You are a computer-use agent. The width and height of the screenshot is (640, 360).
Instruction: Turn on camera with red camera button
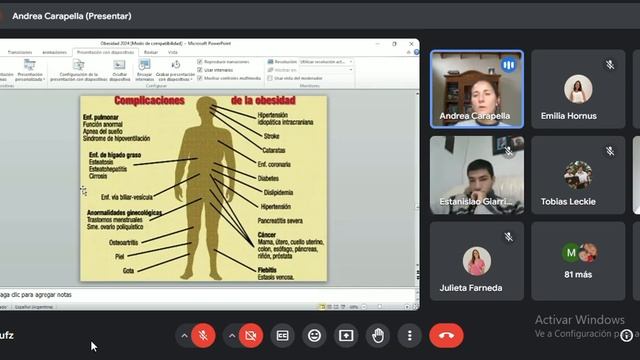(251, 336)
